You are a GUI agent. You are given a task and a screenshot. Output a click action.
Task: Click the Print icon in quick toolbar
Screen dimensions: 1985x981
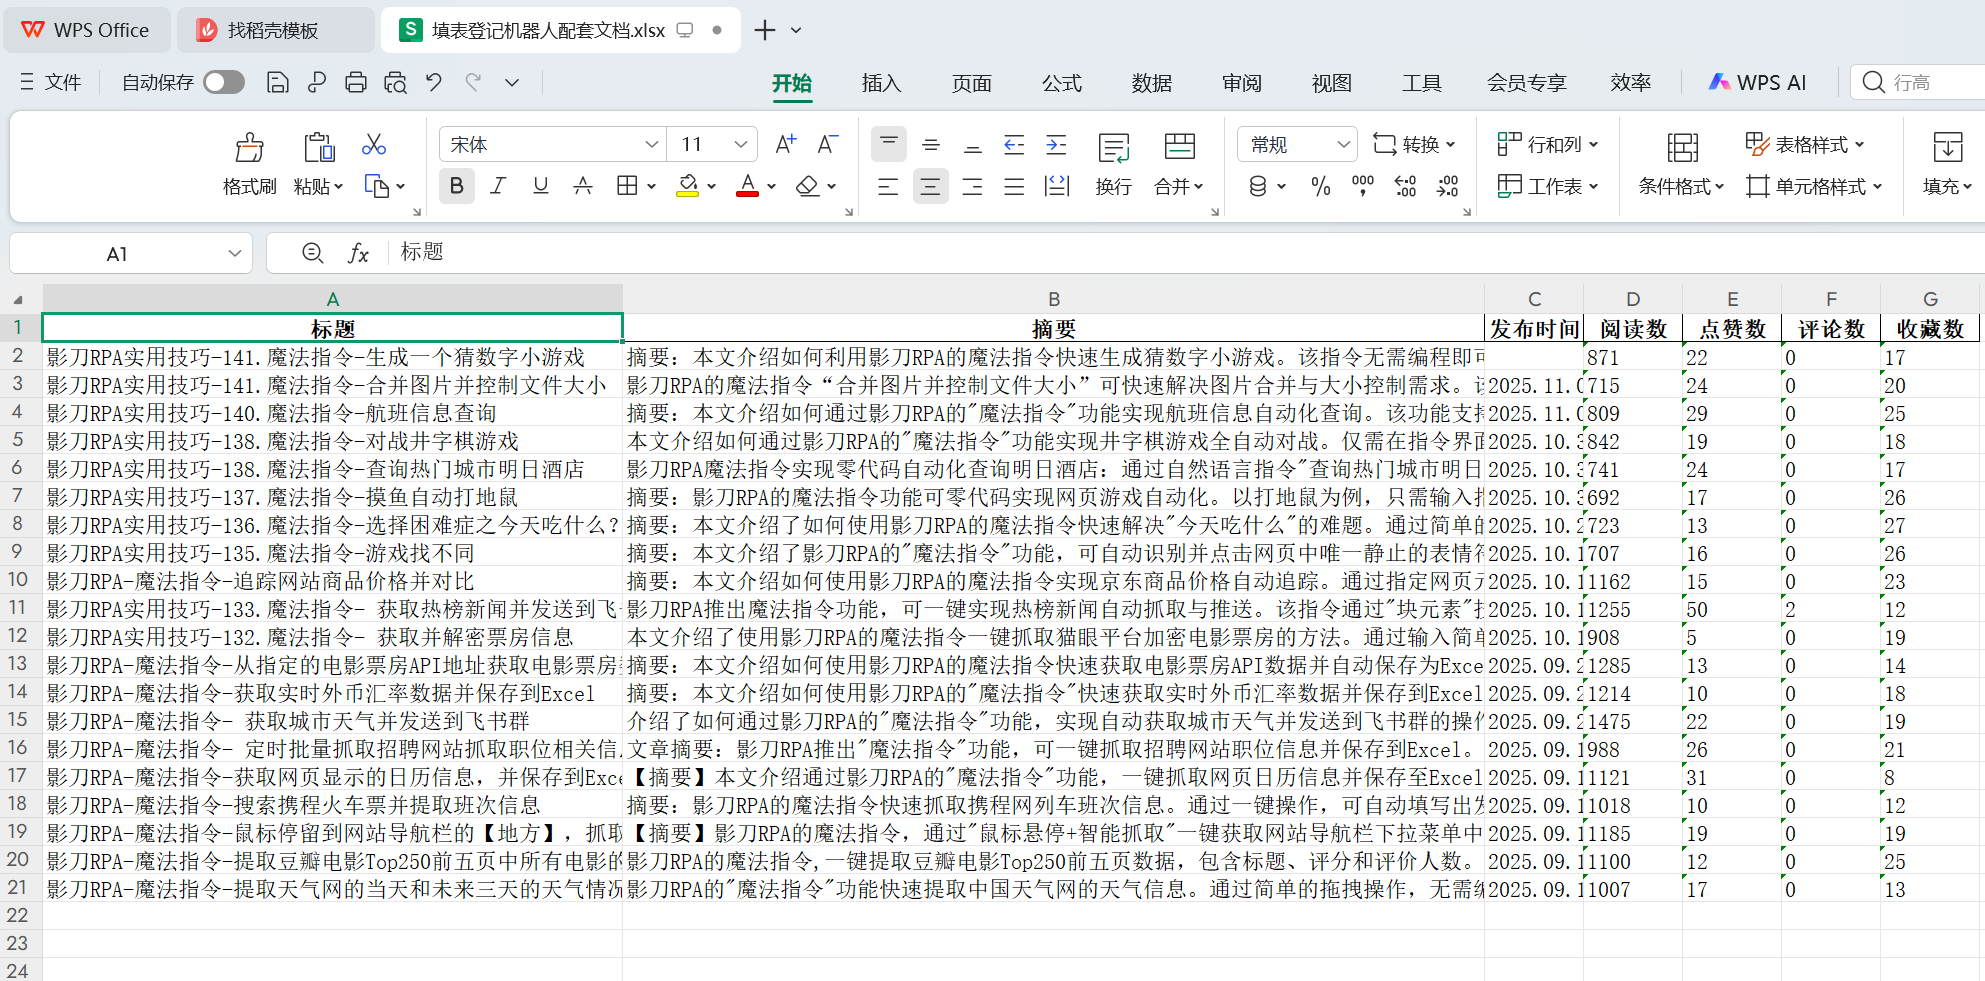[356, 83]
